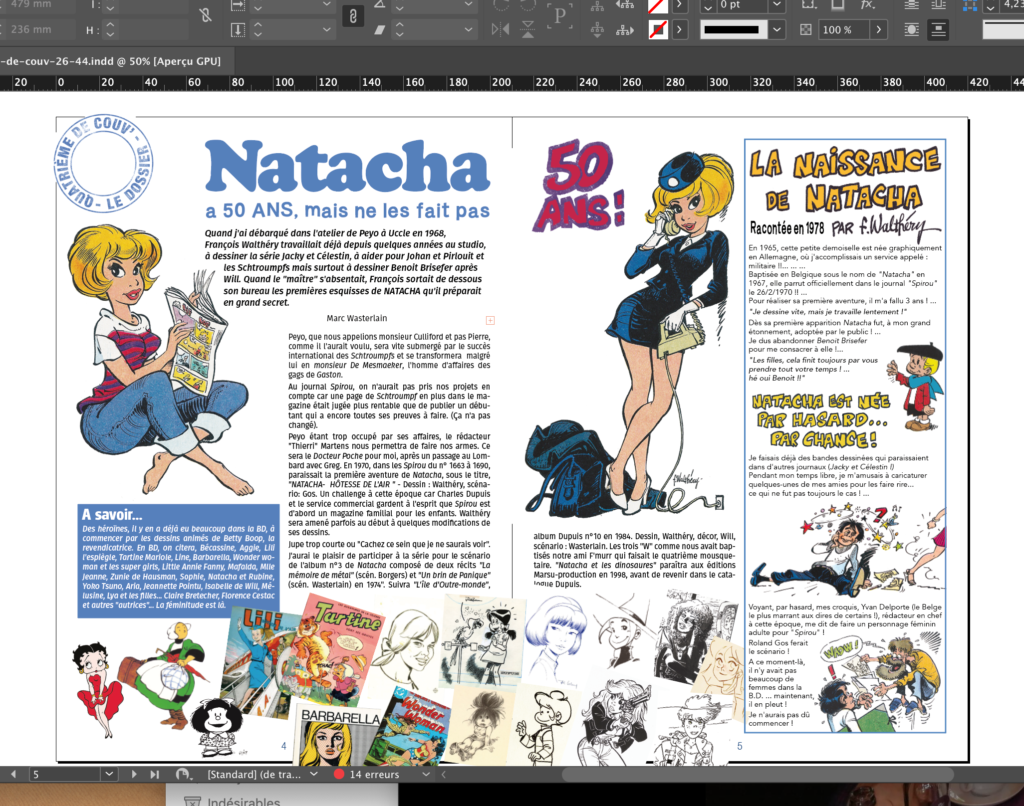Click the shear X angle icon
Screen dimensions: 1024x806
tap(379, 29)
